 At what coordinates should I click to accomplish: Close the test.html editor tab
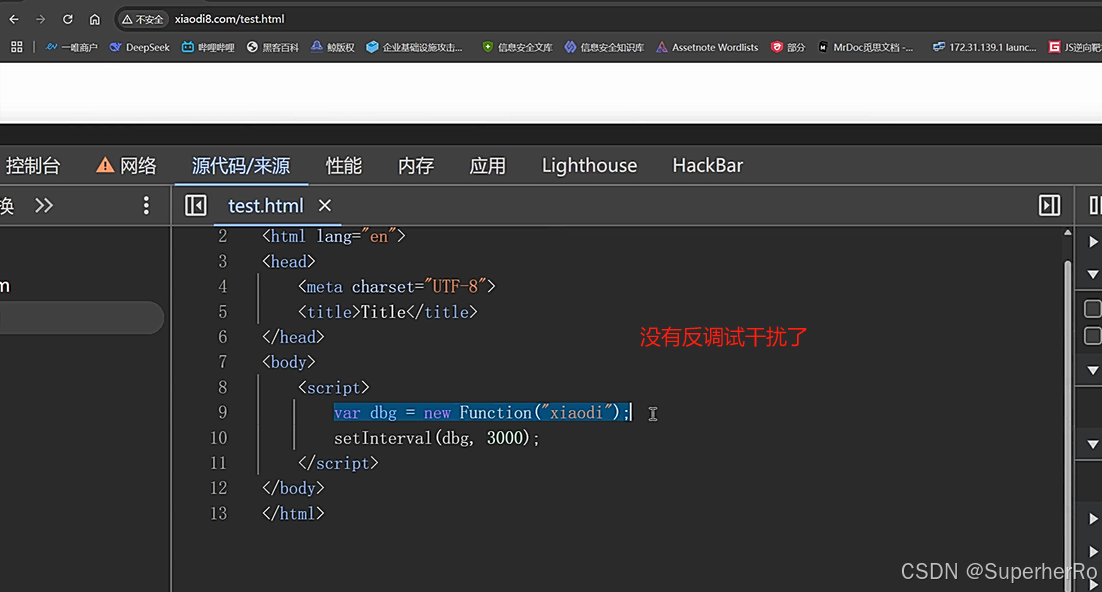coord(325,205)
